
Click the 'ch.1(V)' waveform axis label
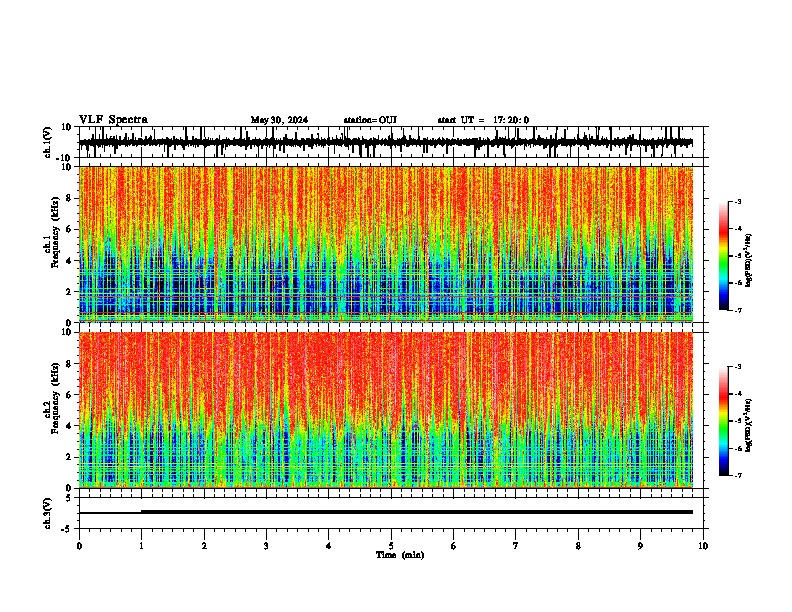click(x=48, y=142)
